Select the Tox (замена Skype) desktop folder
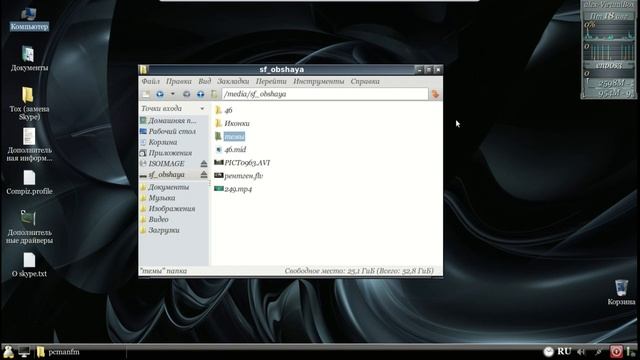Viewport: 640px width, 360px height. coord(29,104)
